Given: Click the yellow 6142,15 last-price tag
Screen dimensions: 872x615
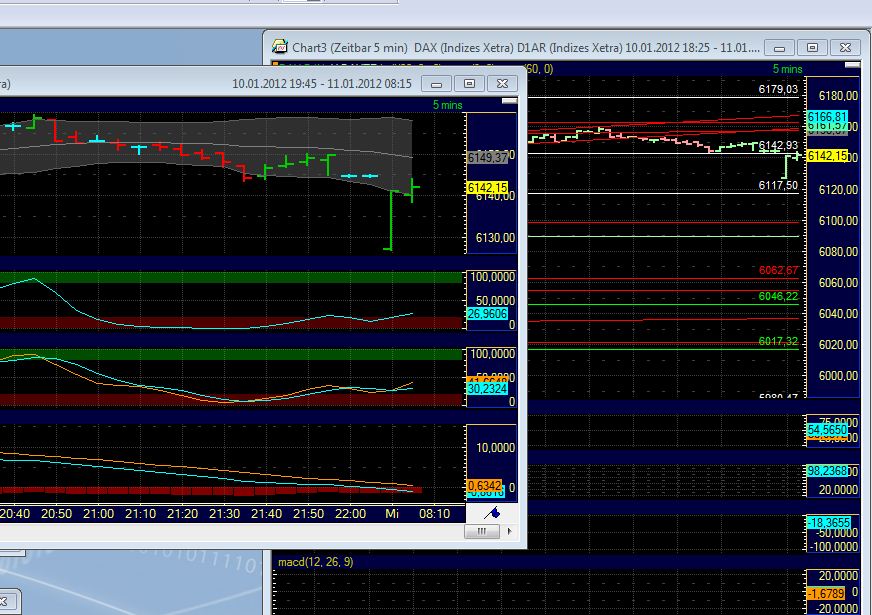Looking at the screenshot, I should point(488,187).
